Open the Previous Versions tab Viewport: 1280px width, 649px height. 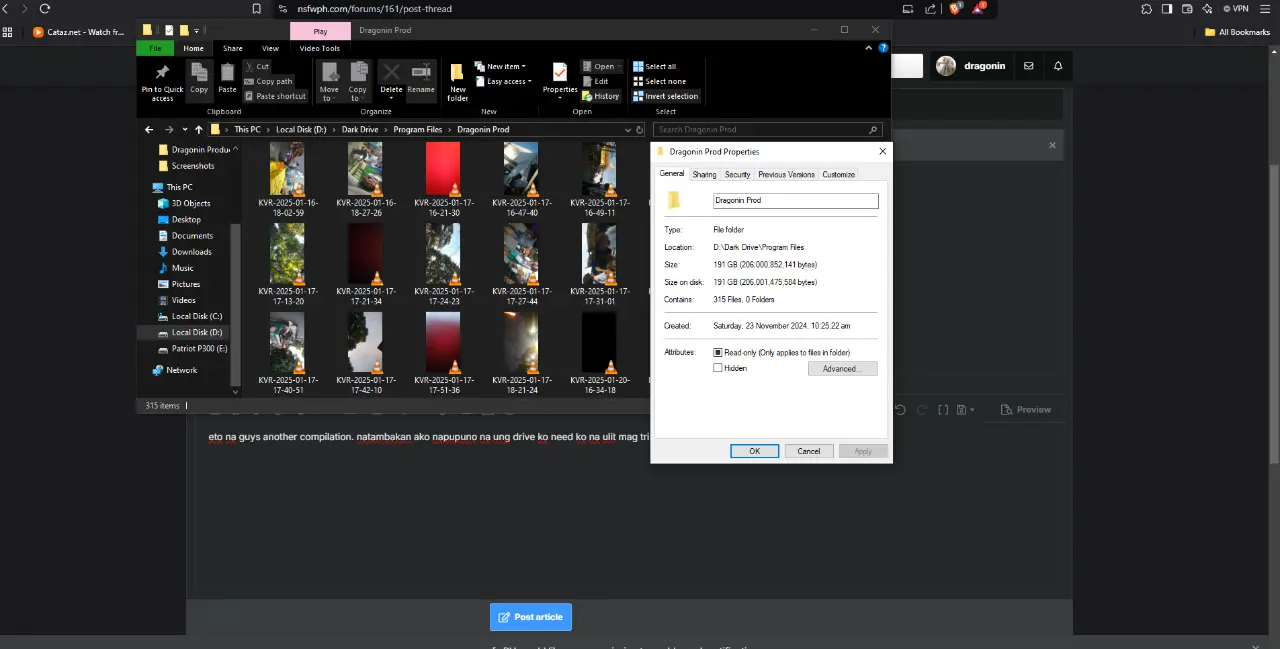point(786,174)
